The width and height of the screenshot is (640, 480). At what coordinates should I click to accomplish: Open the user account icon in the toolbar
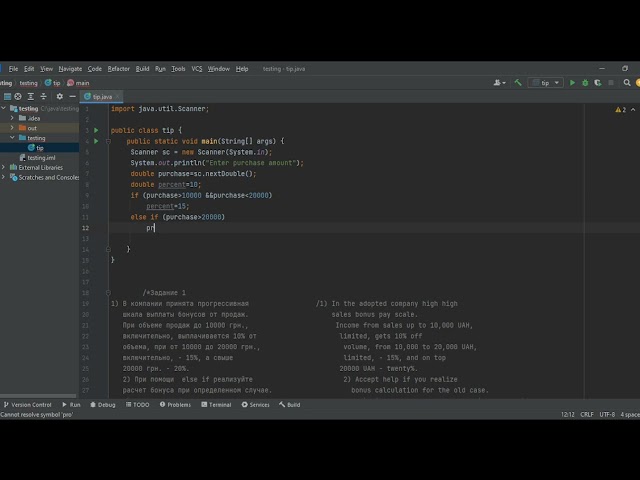[499, 83]
